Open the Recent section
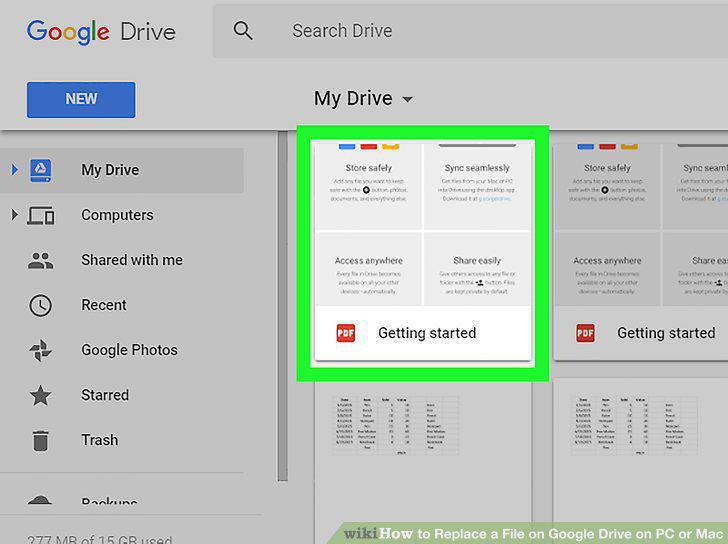Screen dimensions: 728x544 pos(104,305)
